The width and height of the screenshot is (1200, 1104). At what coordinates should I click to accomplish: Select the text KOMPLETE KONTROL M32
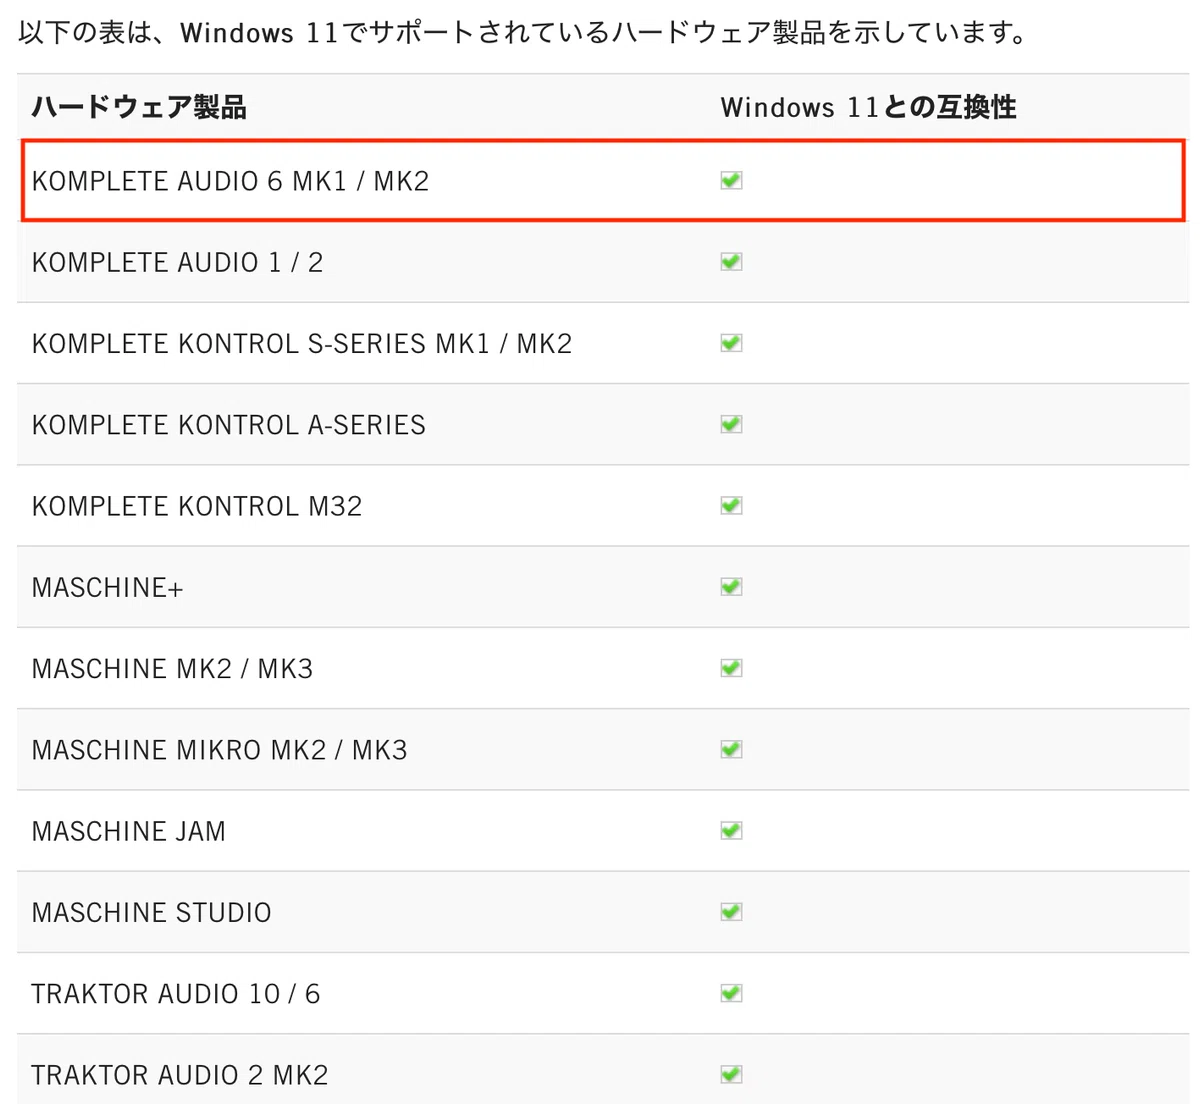[197, 506]
